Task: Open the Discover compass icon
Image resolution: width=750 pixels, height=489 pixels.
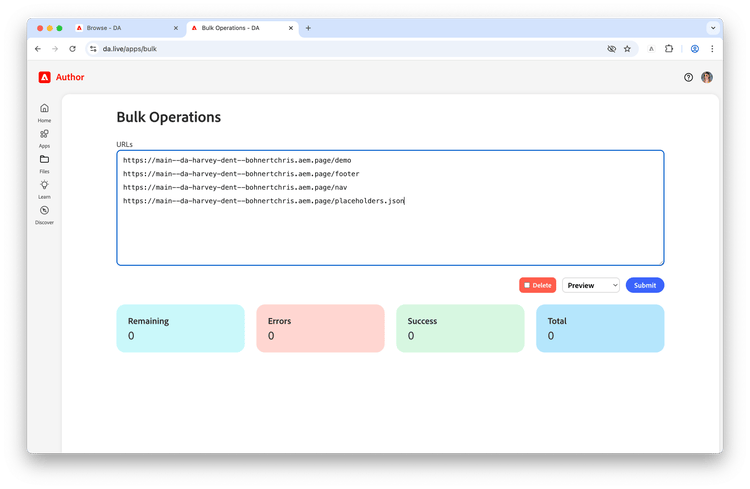Action: [x=44, y=211]
